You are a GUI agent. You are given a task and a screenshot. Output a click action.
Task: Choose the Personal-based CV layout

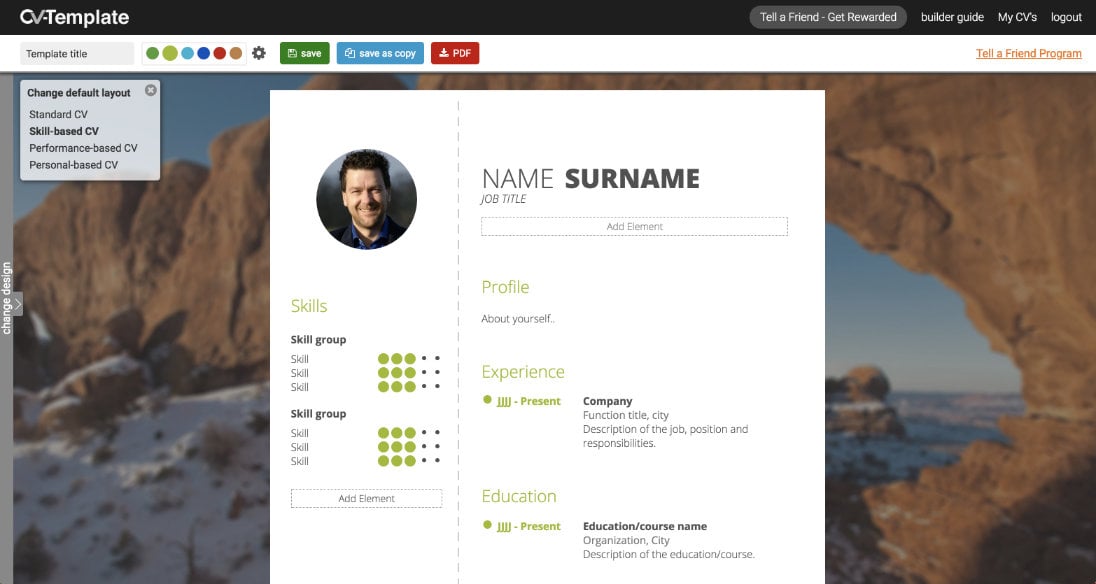pos(73,165)
